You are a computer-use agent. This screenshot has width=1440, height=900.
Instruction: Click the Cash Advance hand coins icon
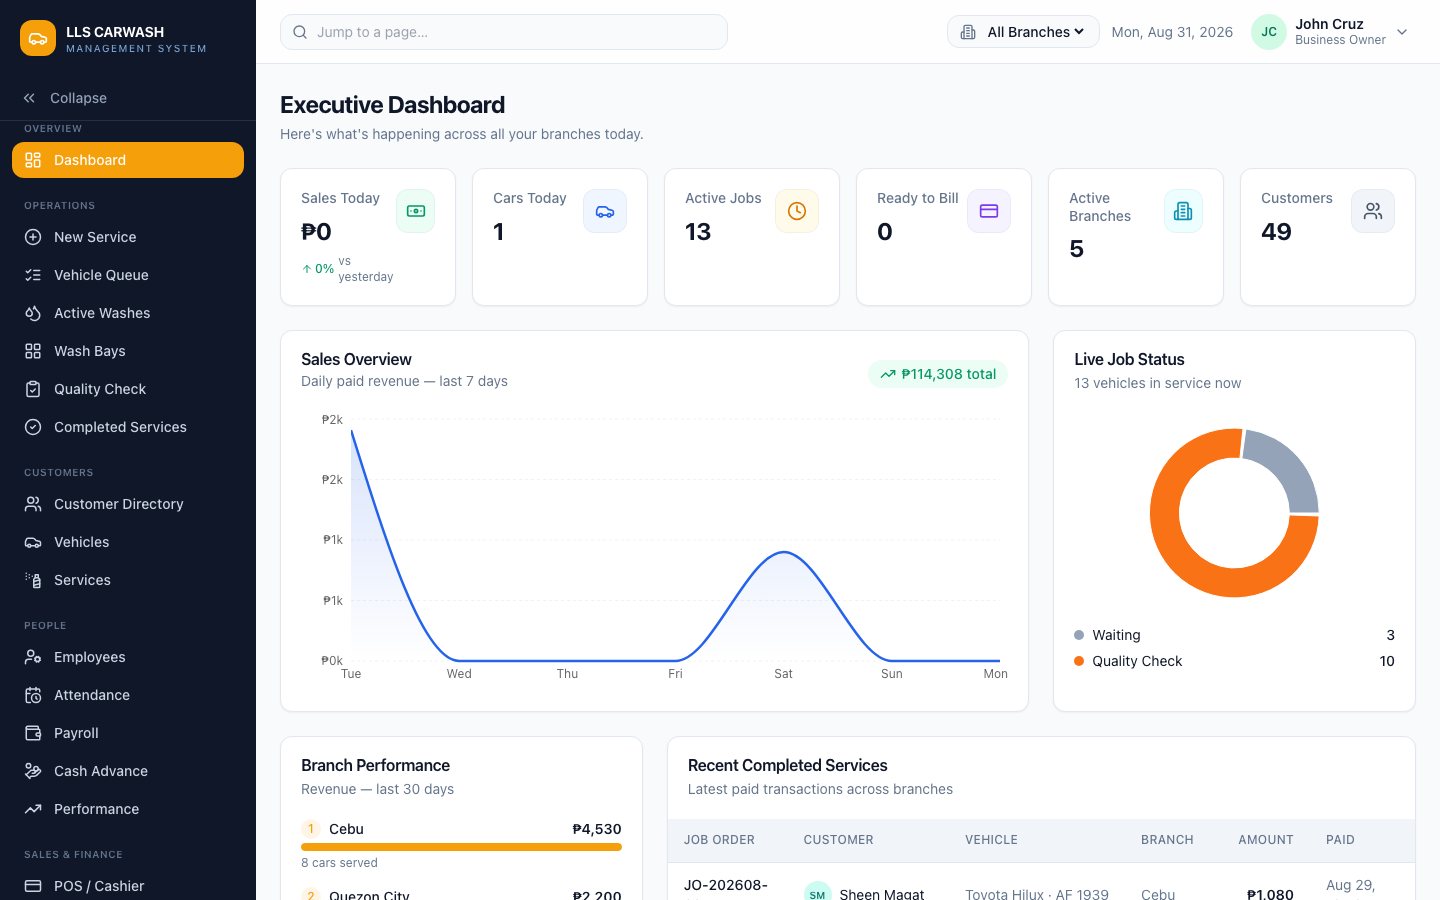coord(33,771)
